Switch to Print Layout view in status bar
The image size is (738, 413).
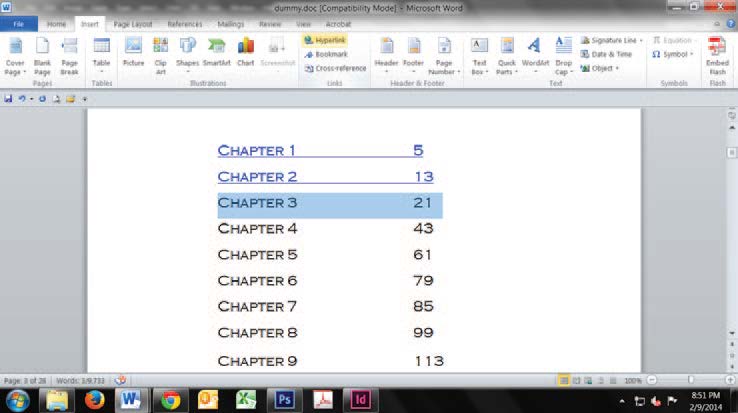click(x=564, y=381)
